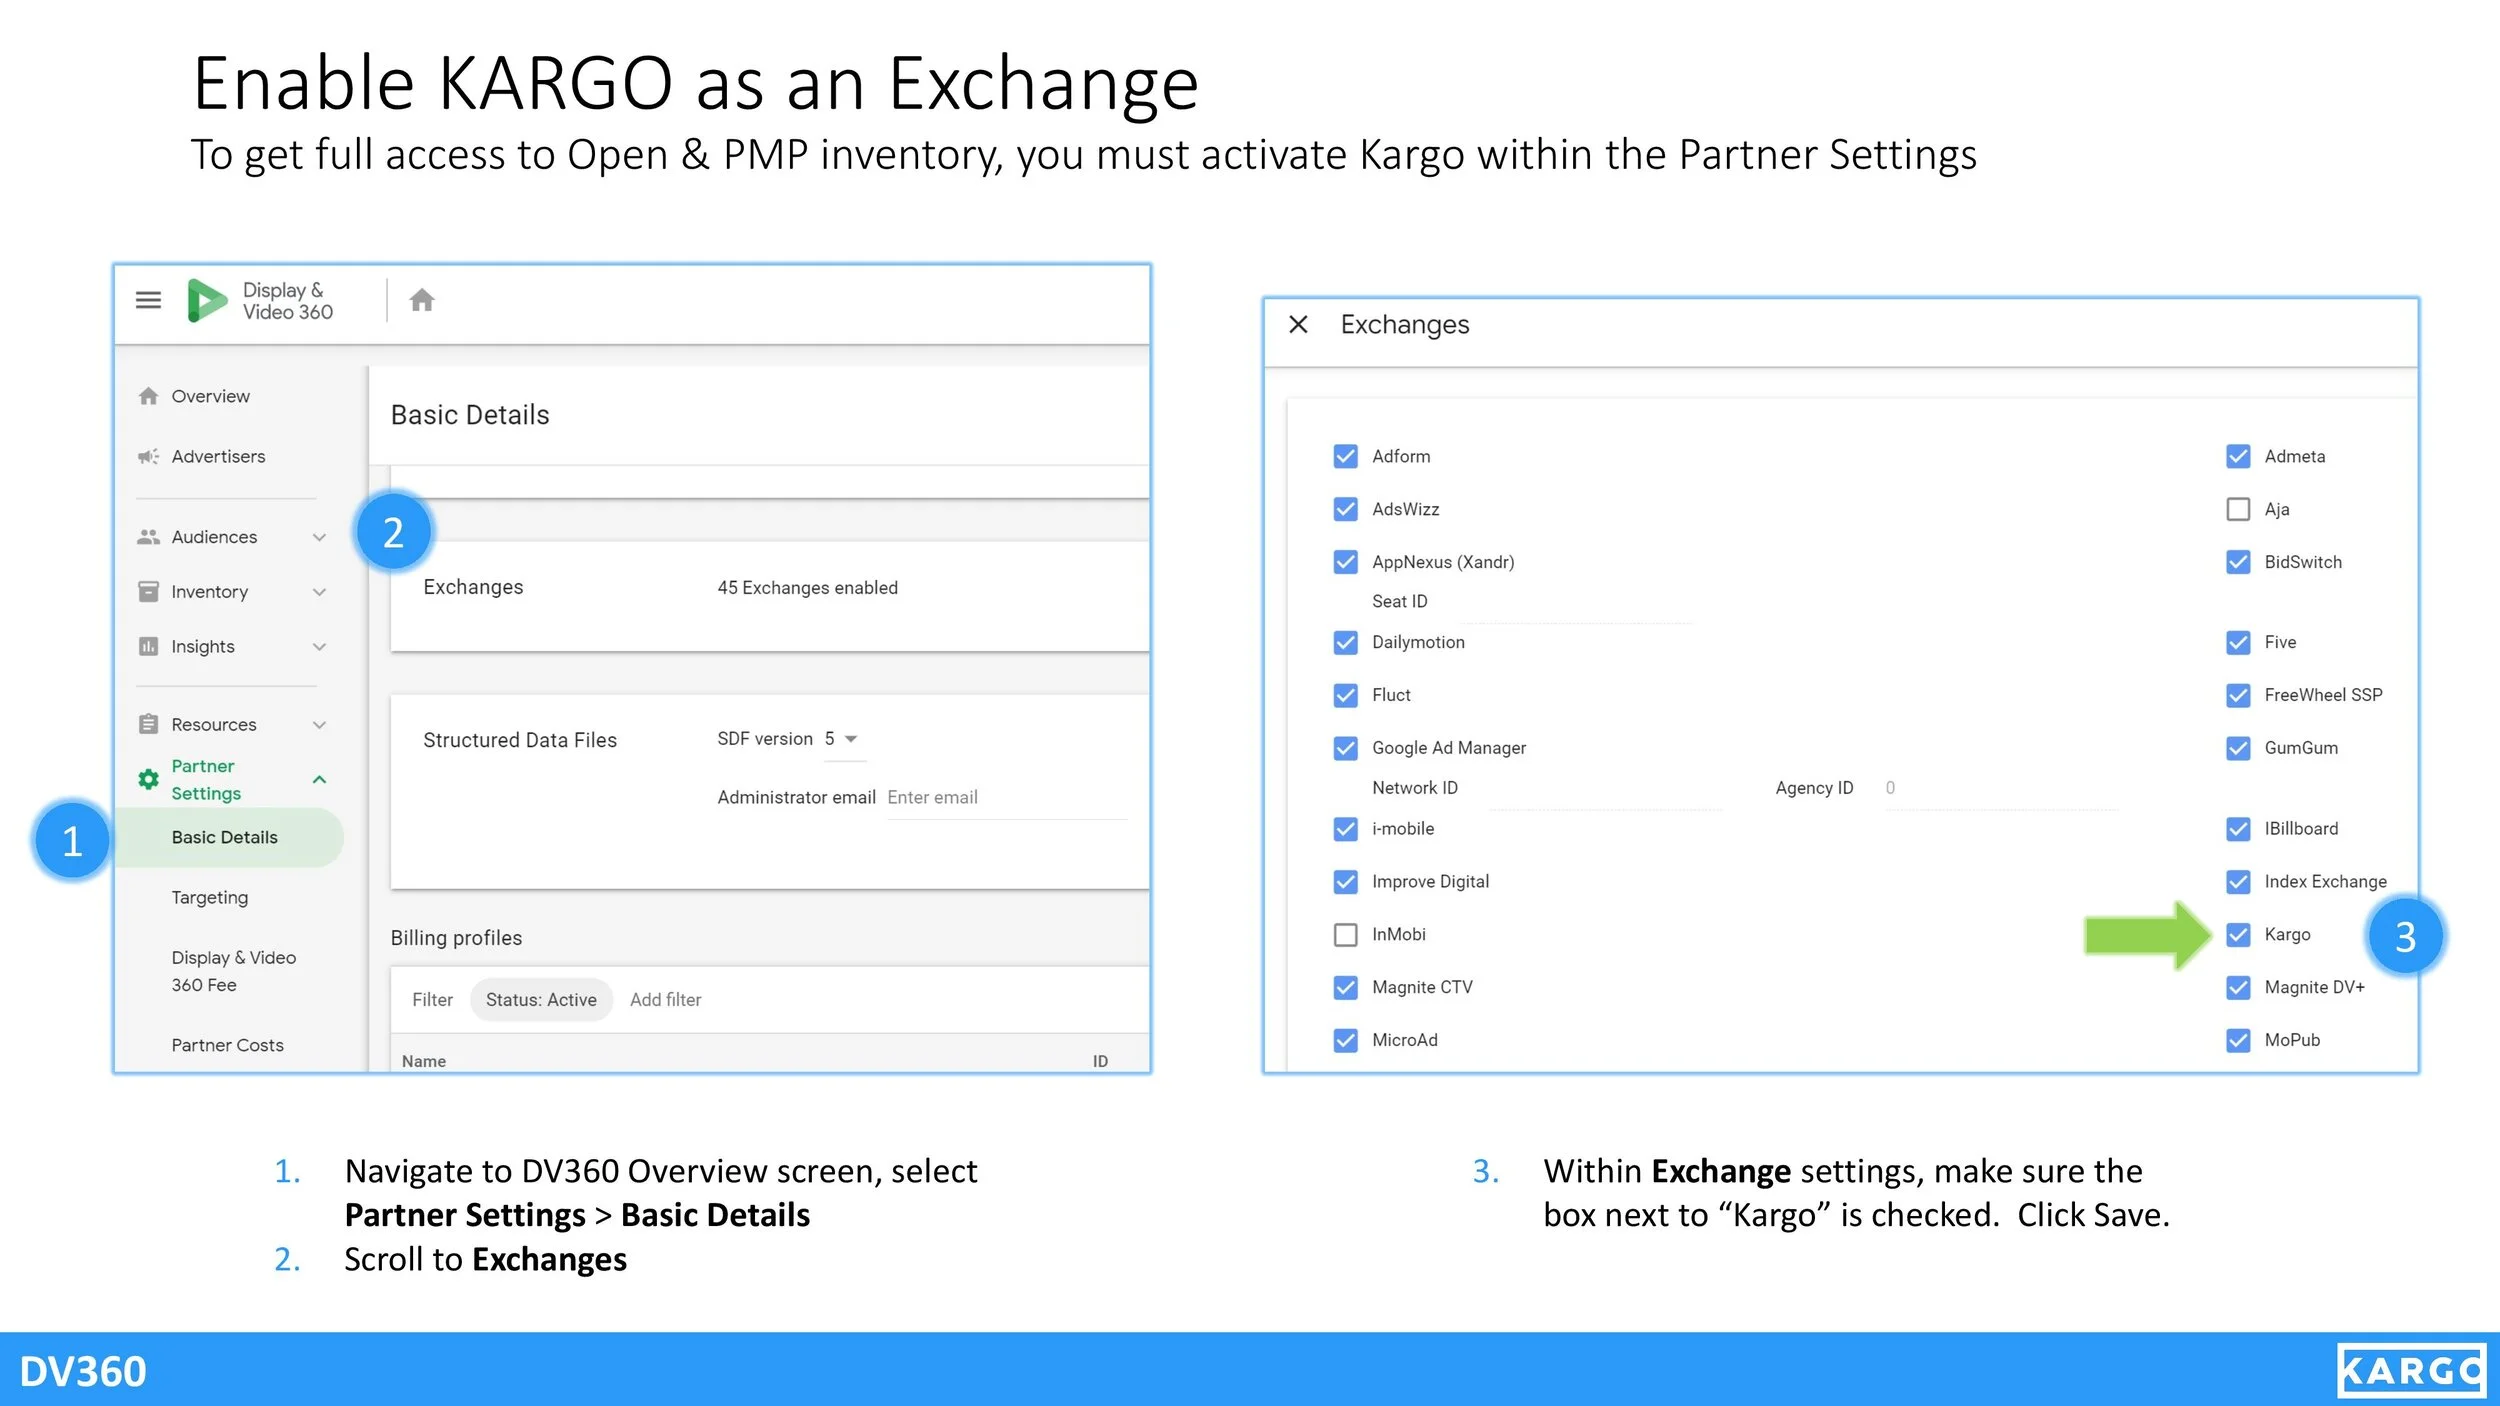Click the Inventory icon
Viewport: 2500px width, 1406px height.
148,591
